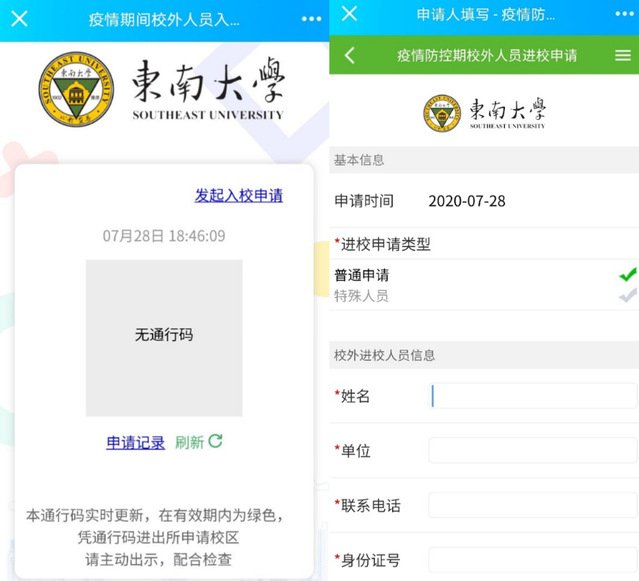Select 特殊人员 application type

click(361, 296)
